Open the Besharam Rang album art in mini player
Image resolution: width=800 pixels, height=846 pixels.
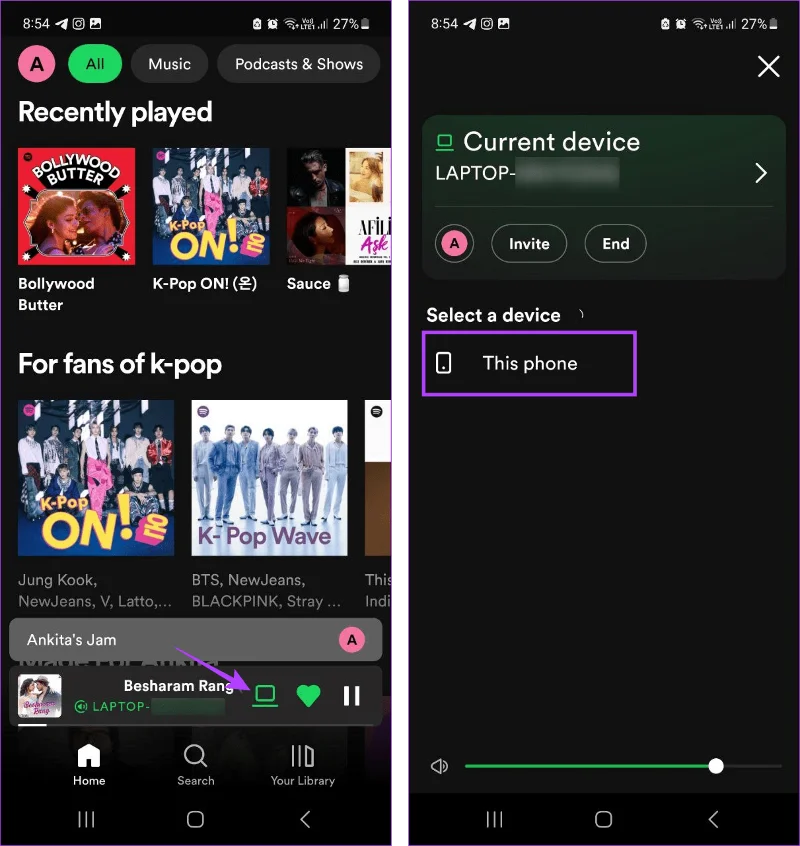39,696
